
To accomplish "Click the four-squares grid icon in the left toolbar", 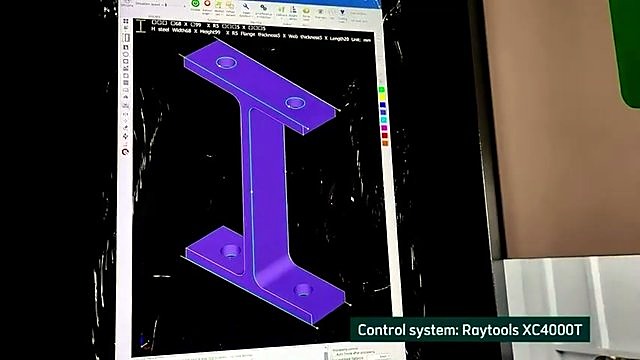I will 126,21.
